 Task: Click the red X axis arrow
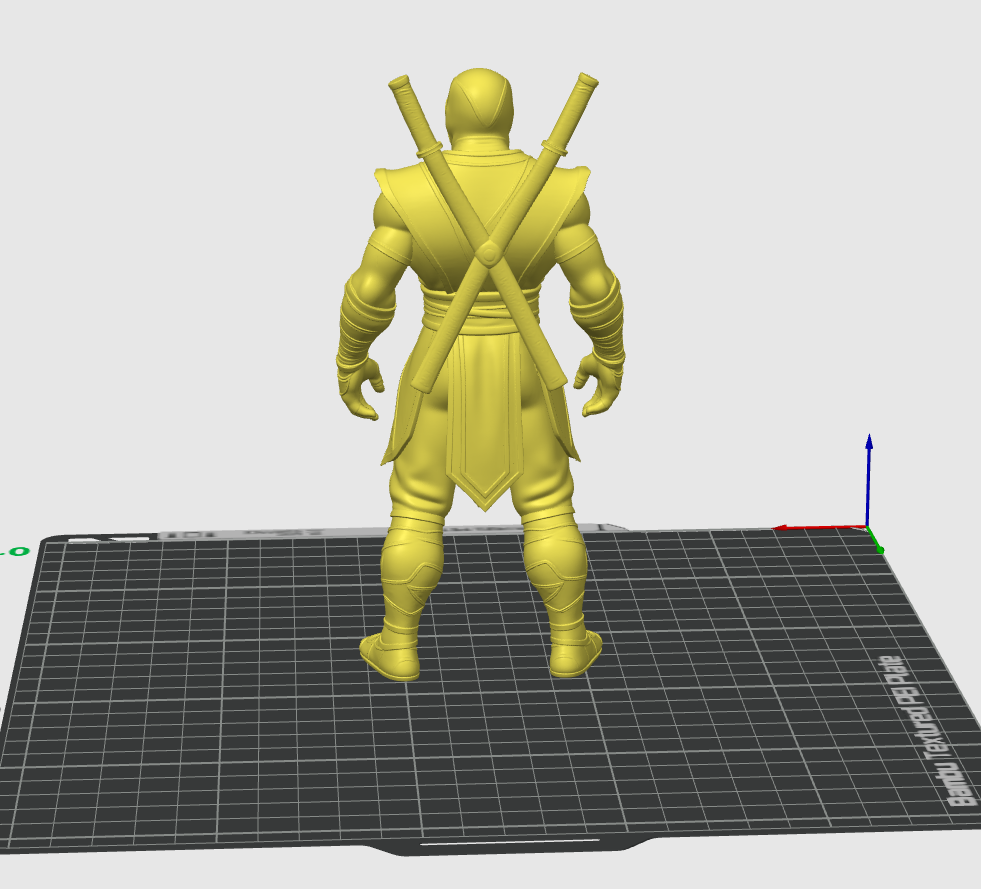(820, 529)
